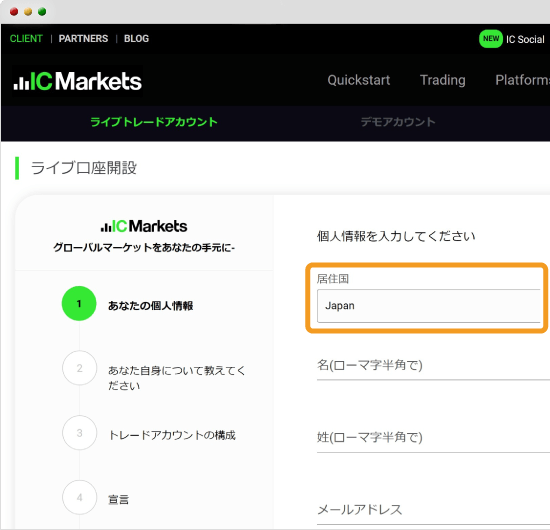This screenshot has height=530, width=550.
Task: Switch to デモアカウント tab
Action: click(x=398, y=122)
